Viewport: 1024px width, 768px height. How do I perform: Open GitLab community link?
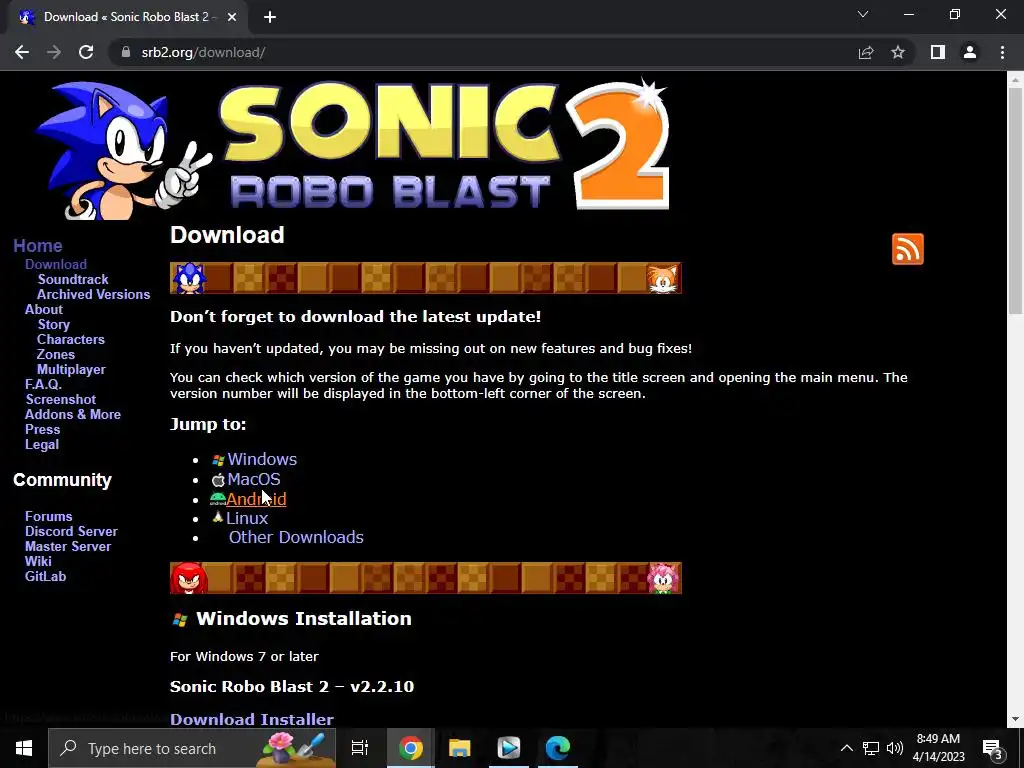pos(45,576)
